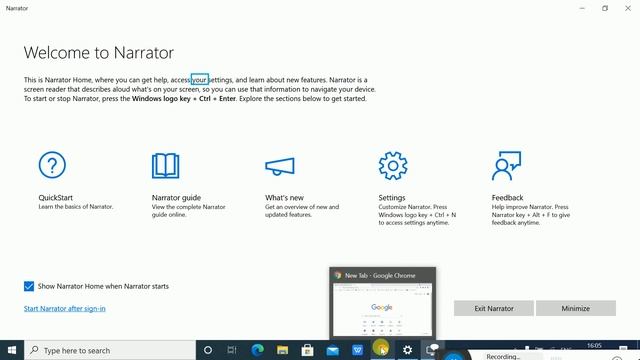Open the Settings gear icon in Narrator Home
The image size is (640, 360).
coord(393,166)
